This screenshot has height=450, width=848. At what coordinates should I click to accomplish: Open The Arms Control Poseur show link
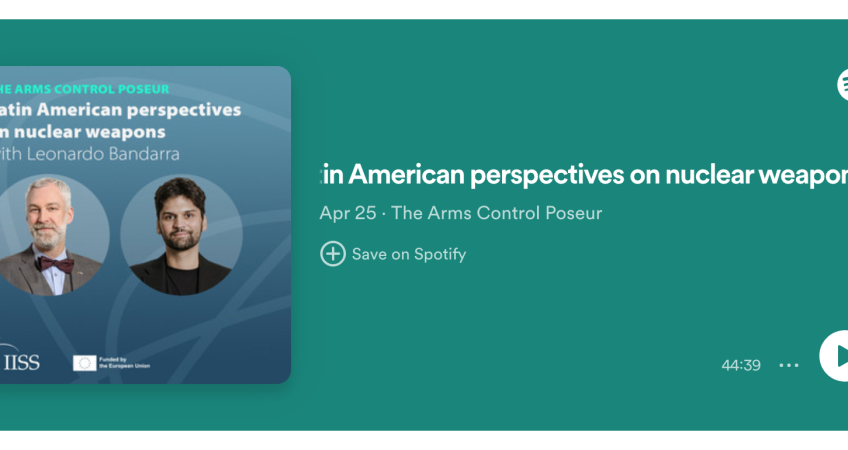click(x=496, y=213)
